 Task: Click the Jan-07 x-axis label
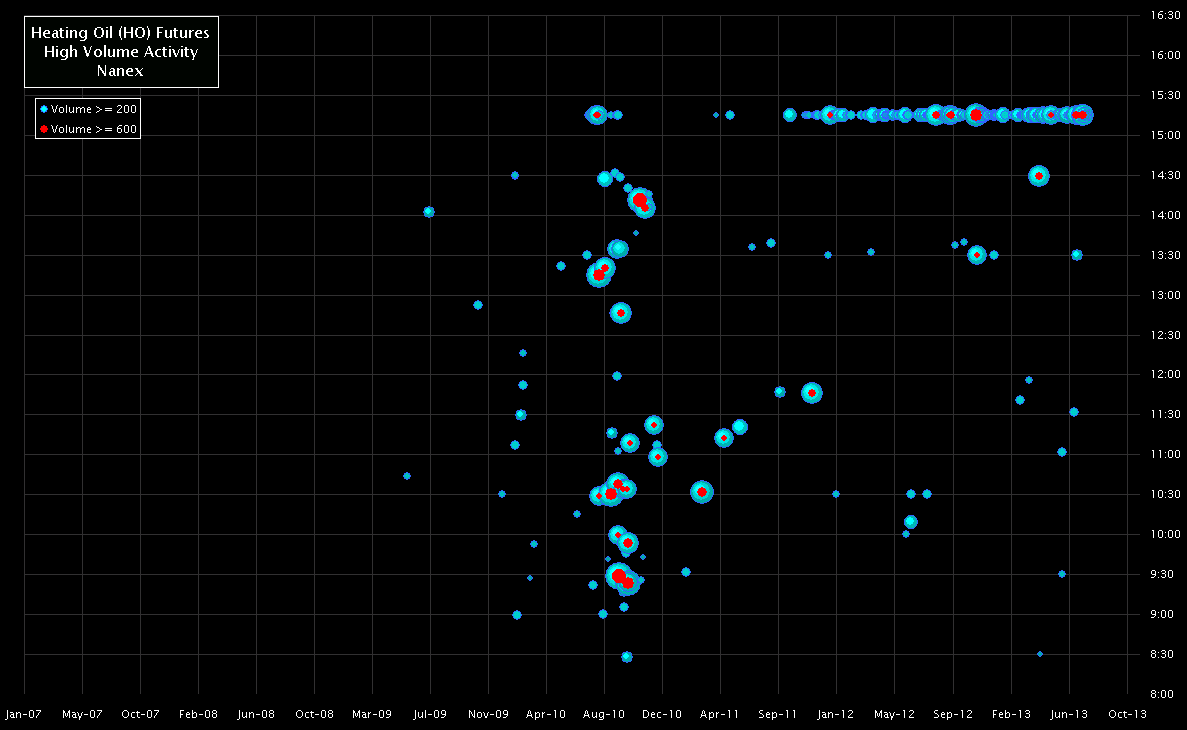point(23,714)
